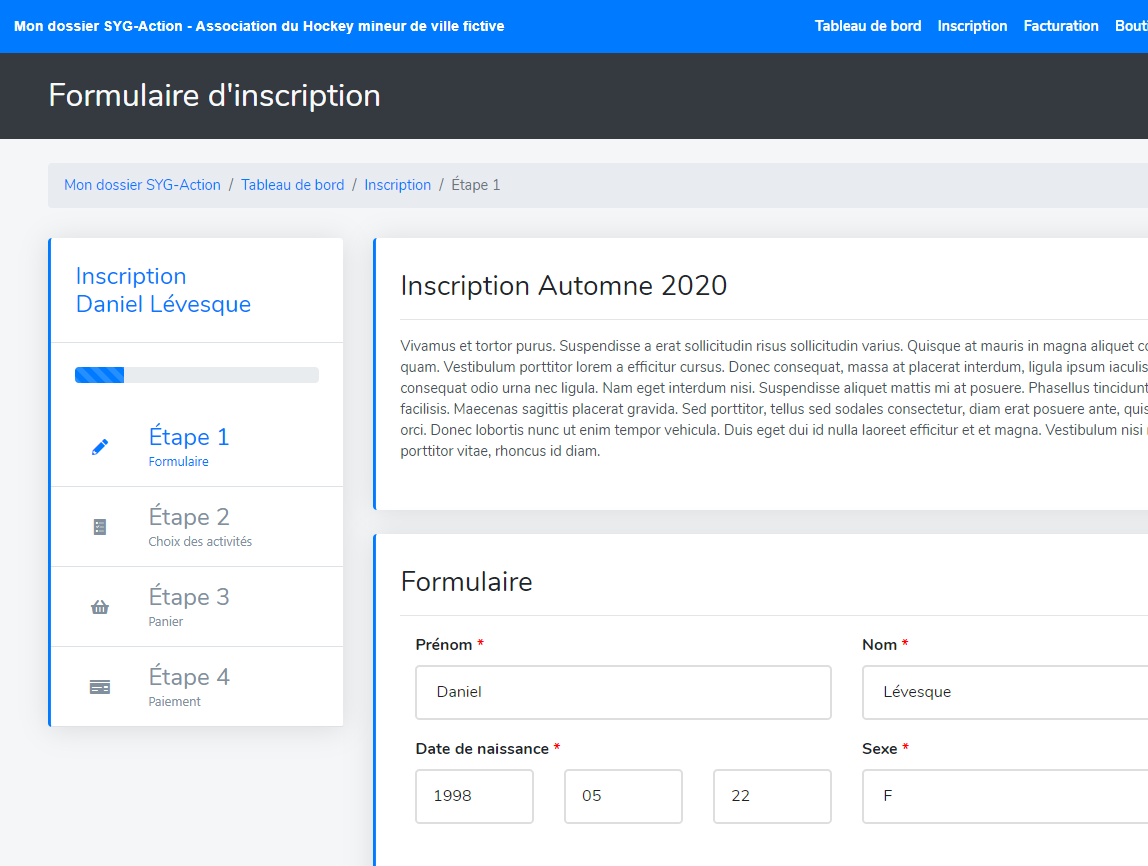Click the pencil icon beside Étape 1

[x=100, y=447]
